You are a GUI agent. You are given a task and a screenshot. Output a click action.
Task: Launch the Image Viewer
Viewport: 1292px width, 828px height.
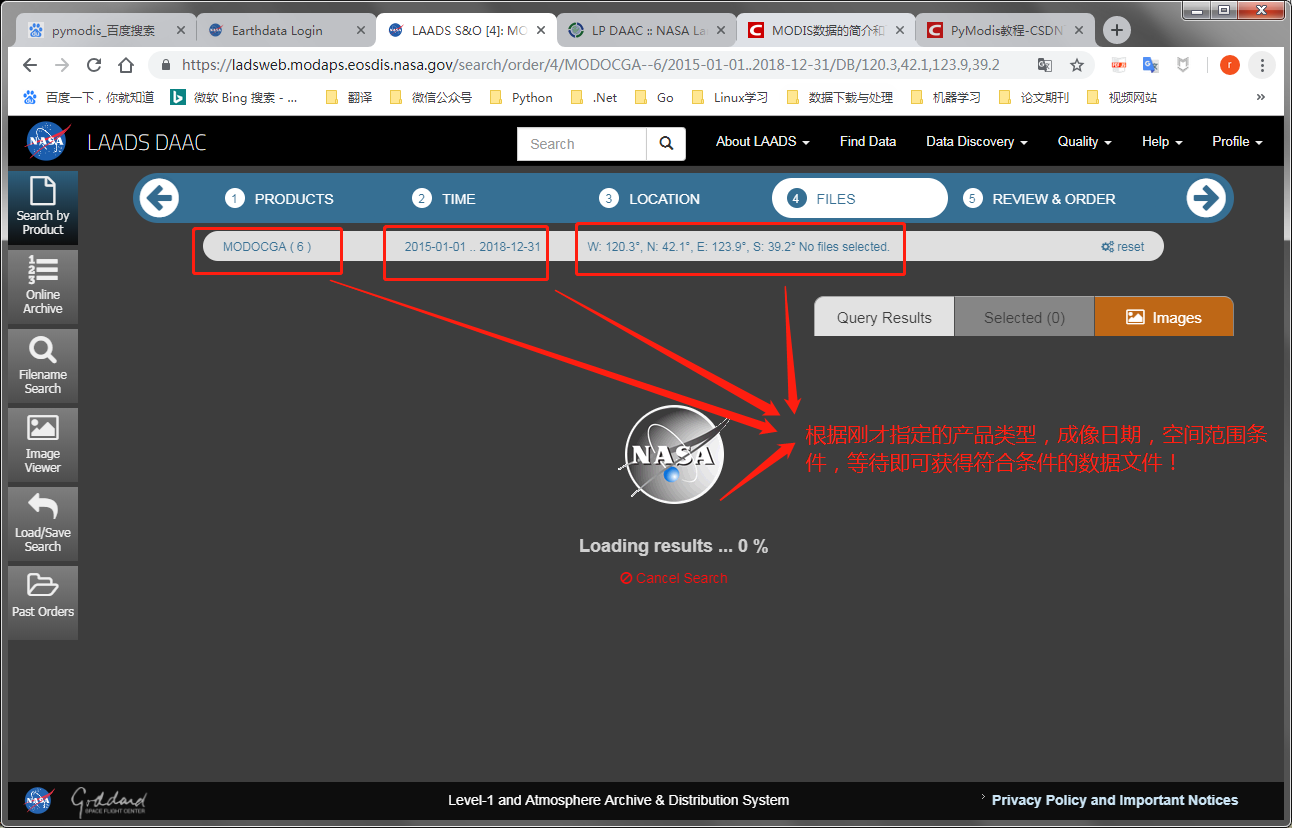pos(42,444)
